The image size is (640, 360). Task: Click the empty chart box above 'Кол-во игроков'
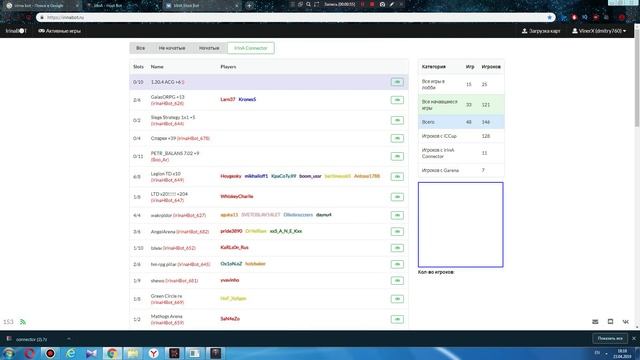(x=460, y=224)
